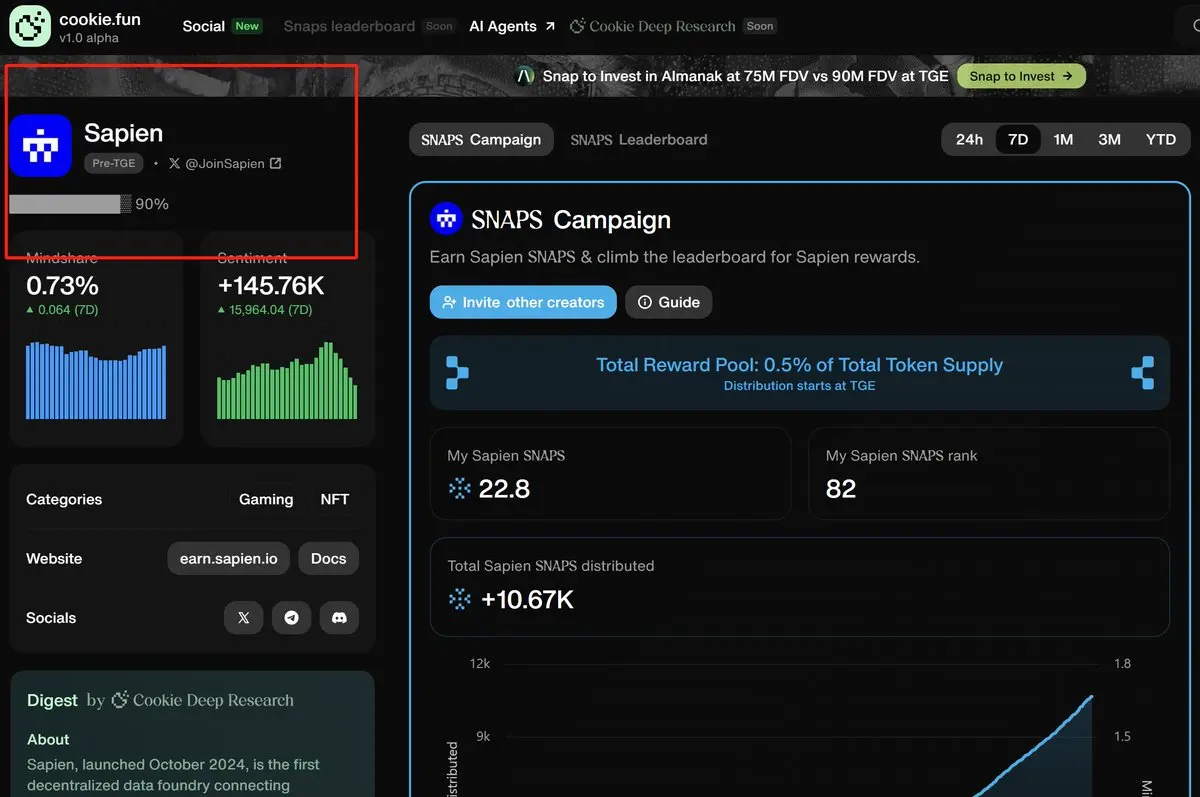Click the snaps icon next to +10.67K
This screenshot has height=797, width=1200.
[x=460, y=599]
